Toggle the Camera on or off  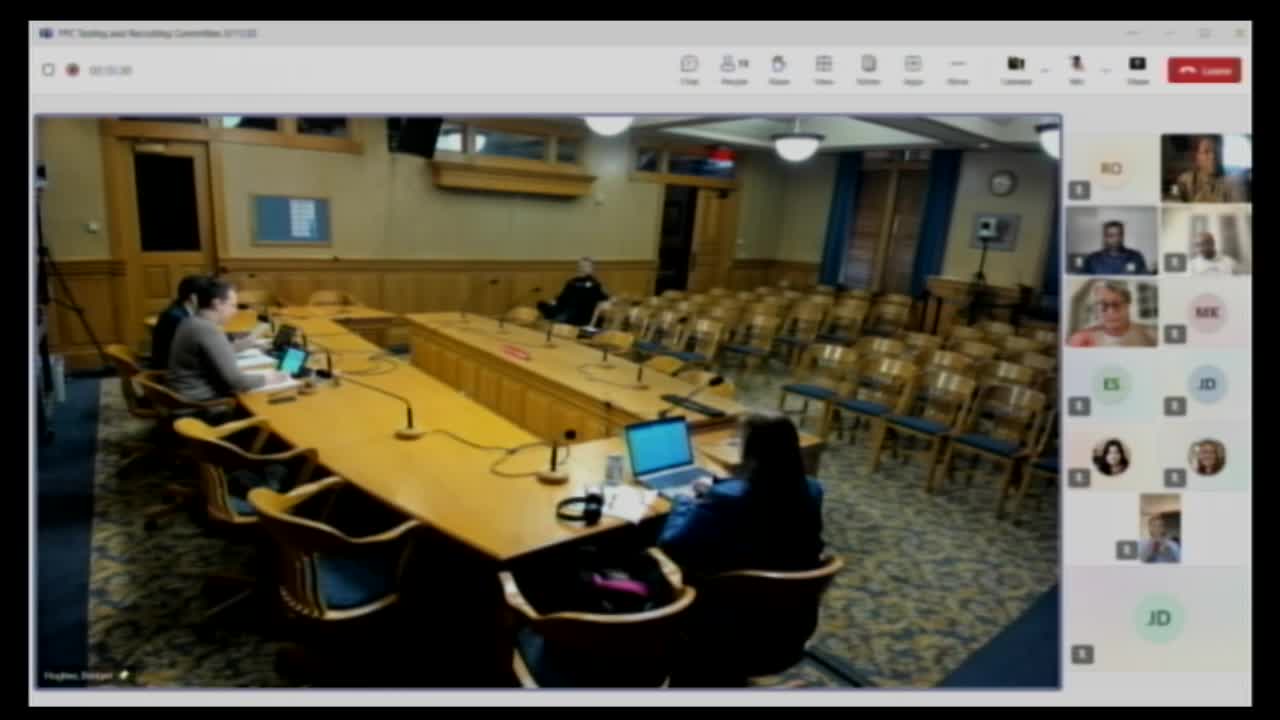coord(1016,69)
